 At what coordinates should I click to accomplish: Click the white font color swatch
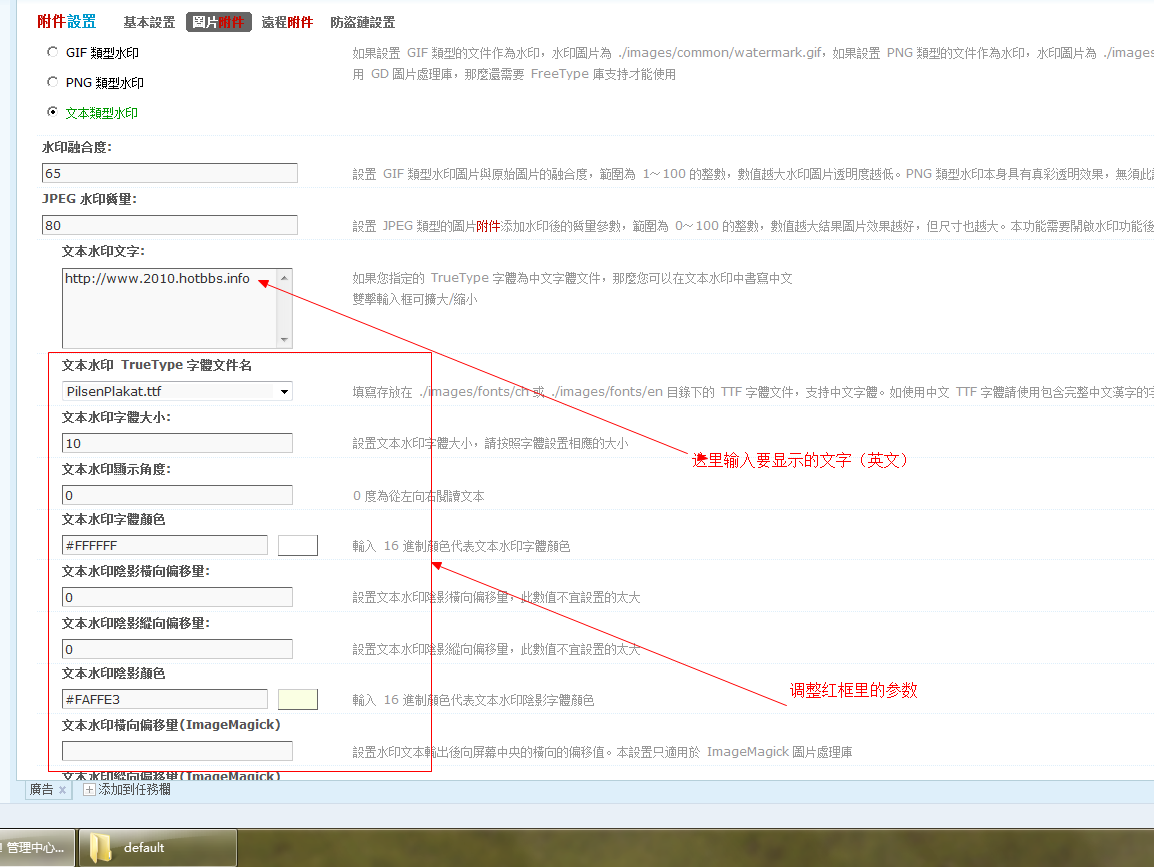298,545
